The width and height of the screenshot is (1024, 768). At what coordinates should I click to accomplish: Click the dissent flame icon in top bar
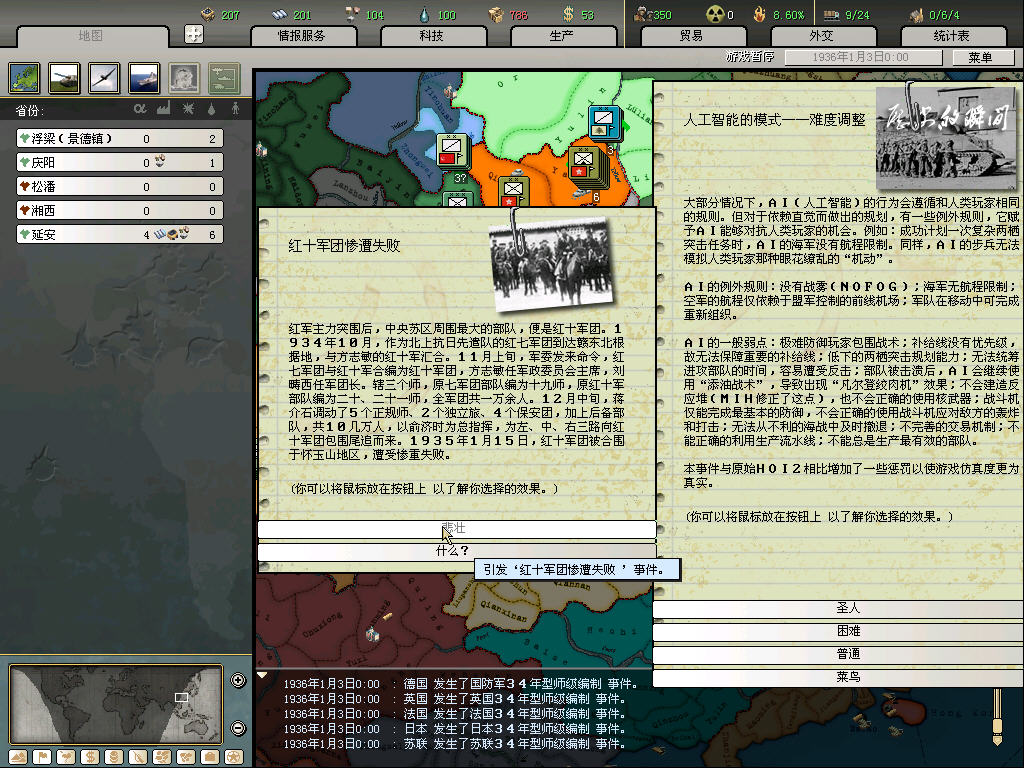tap(760, 14)
